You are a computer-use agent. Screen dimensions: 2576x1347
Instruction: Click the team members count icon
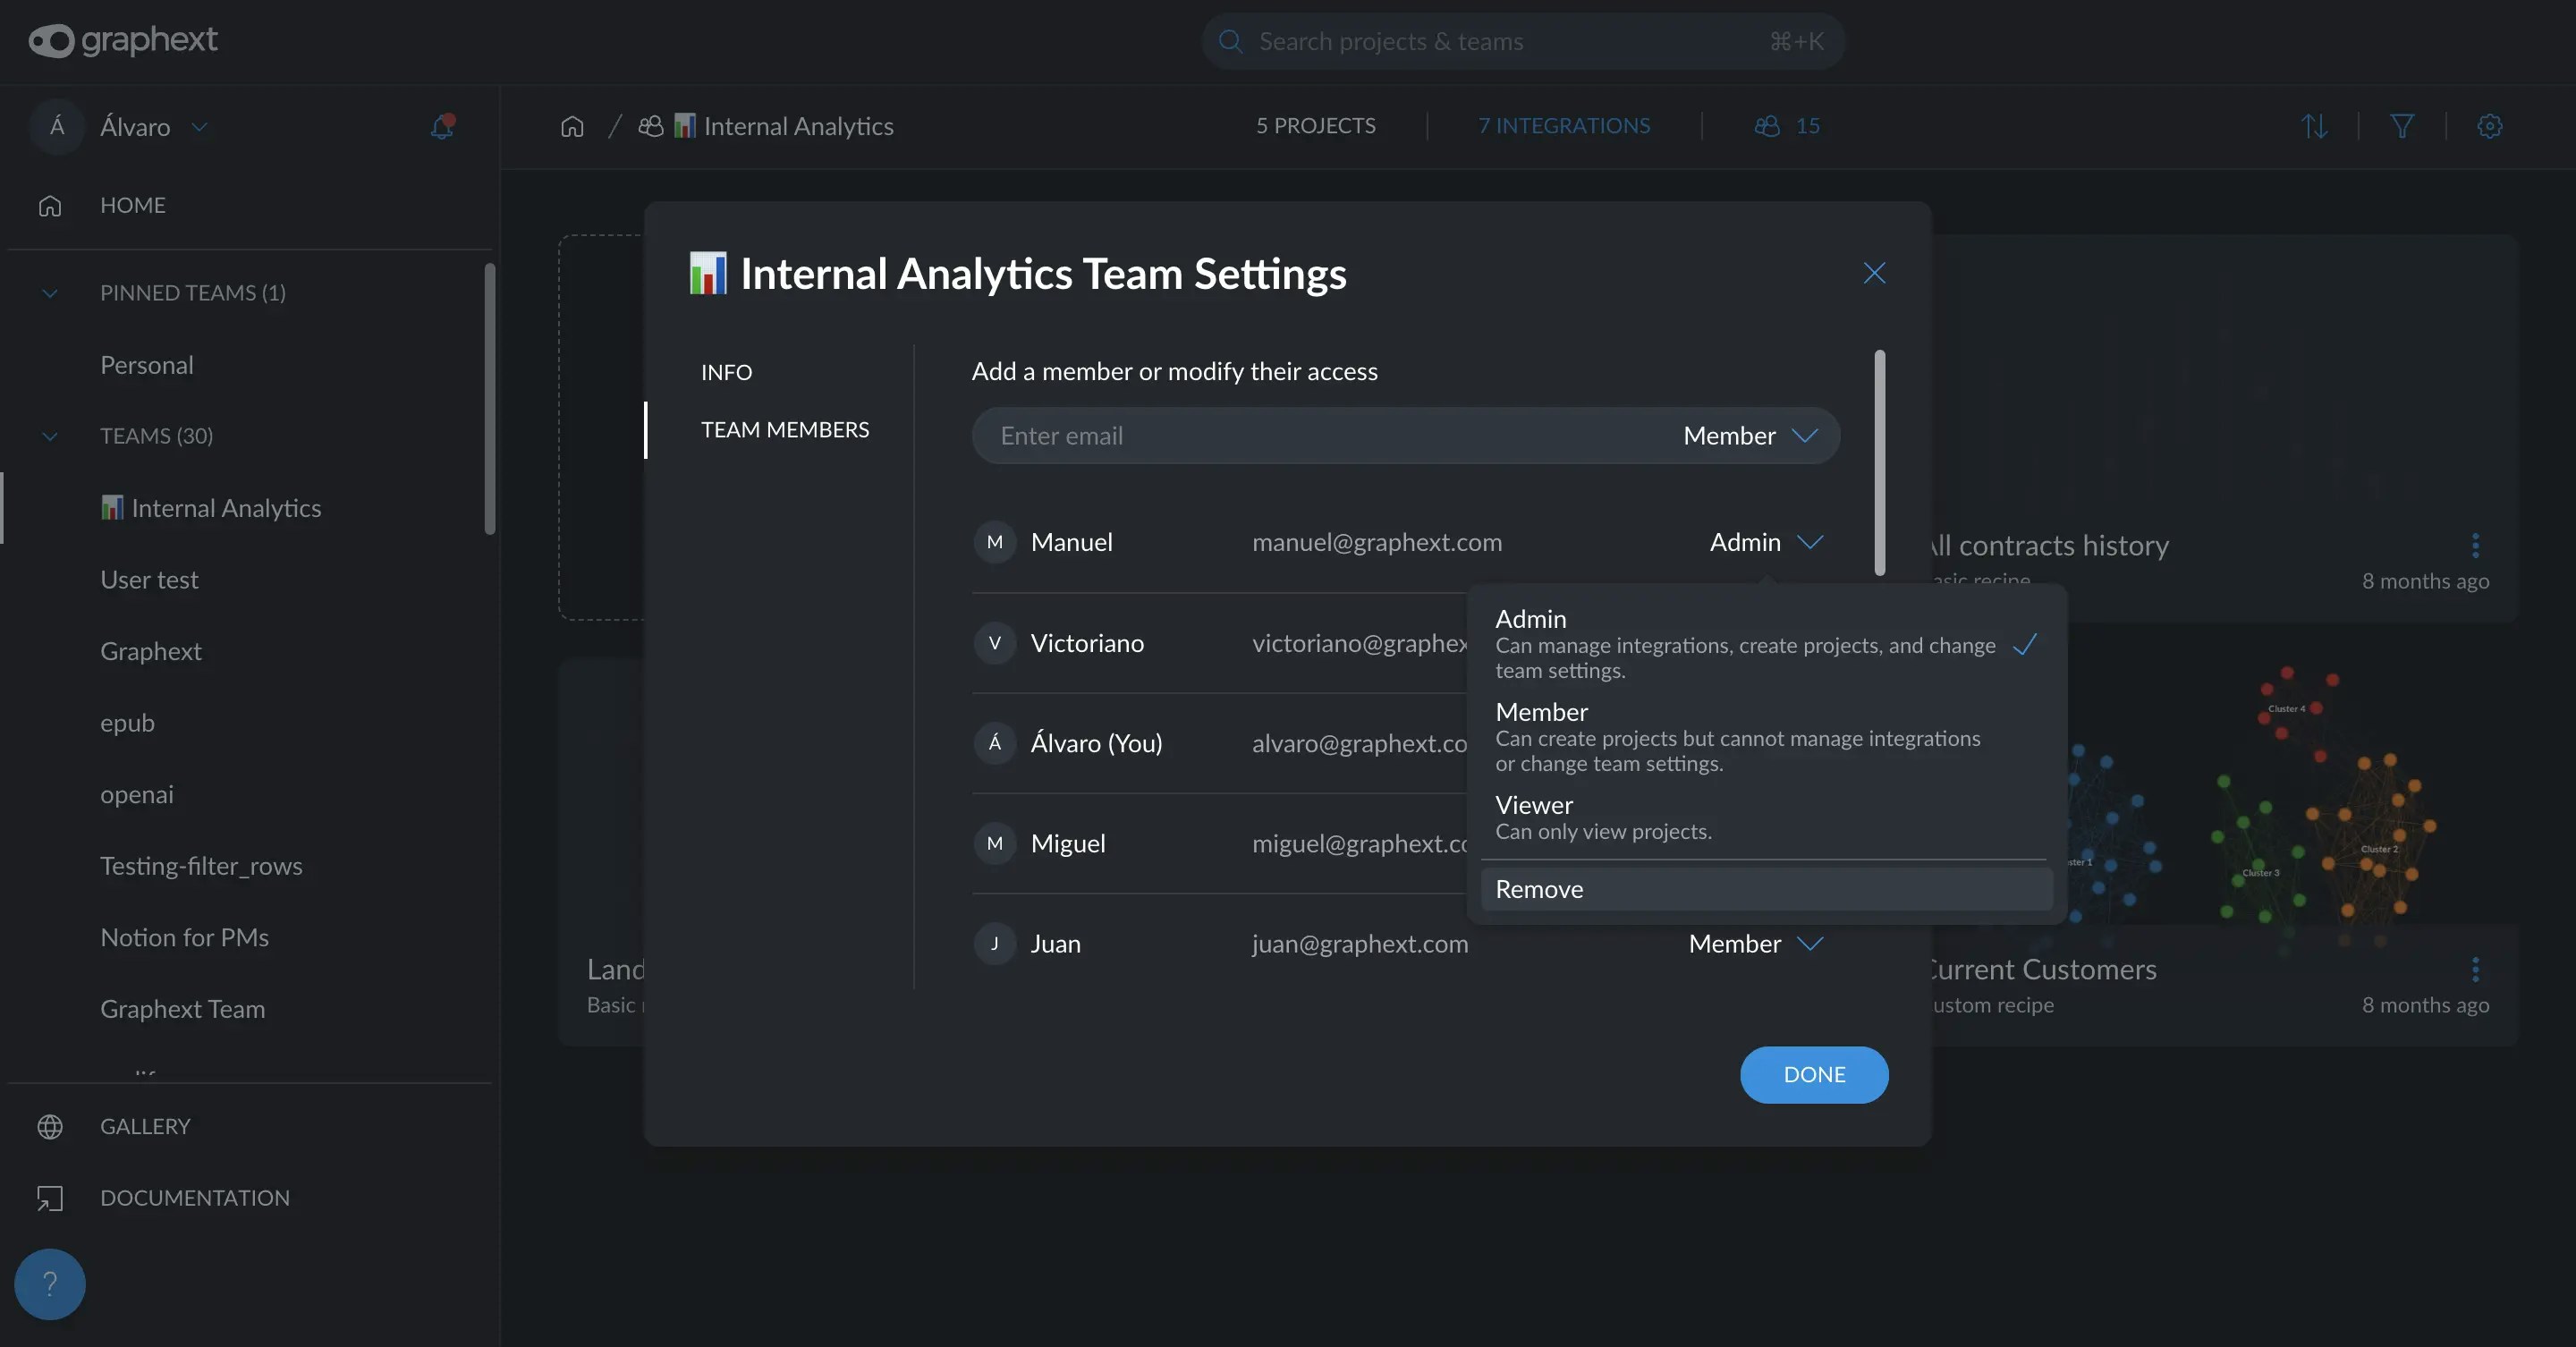(x=1767, y=126)
